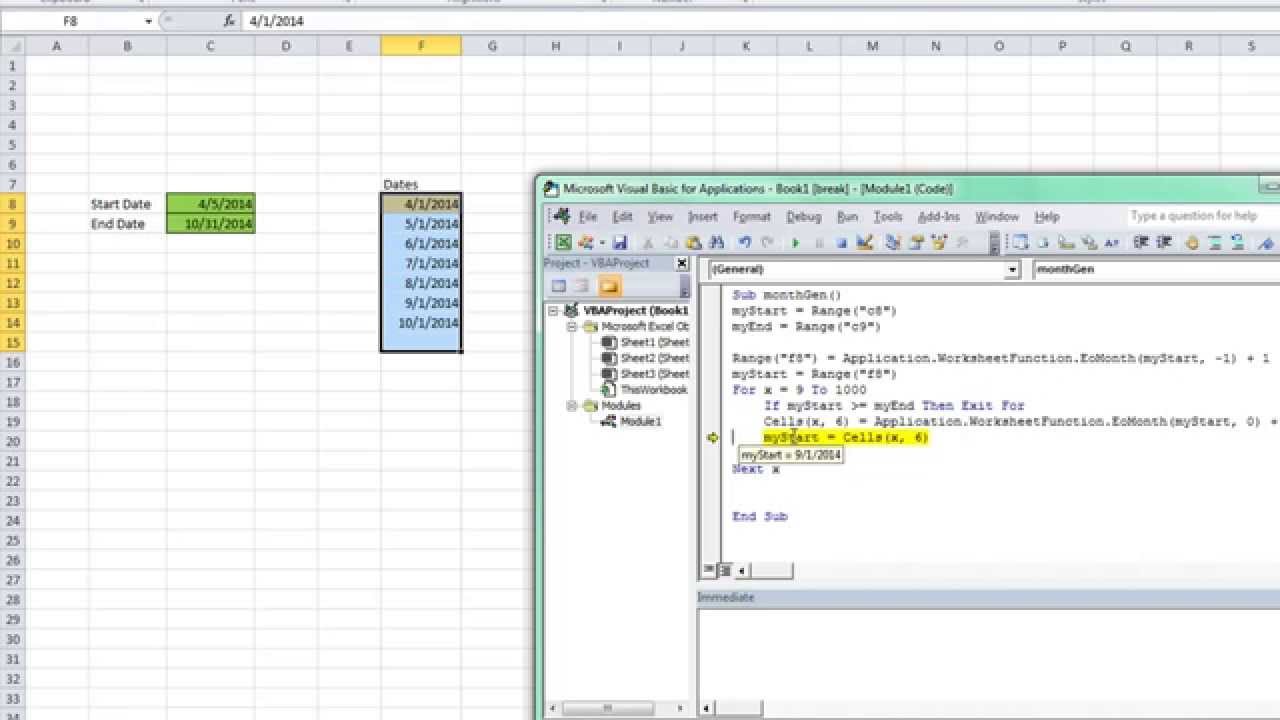
Task: Click the Undo arrow in the VBA toolbar
Action: (744, 242)
